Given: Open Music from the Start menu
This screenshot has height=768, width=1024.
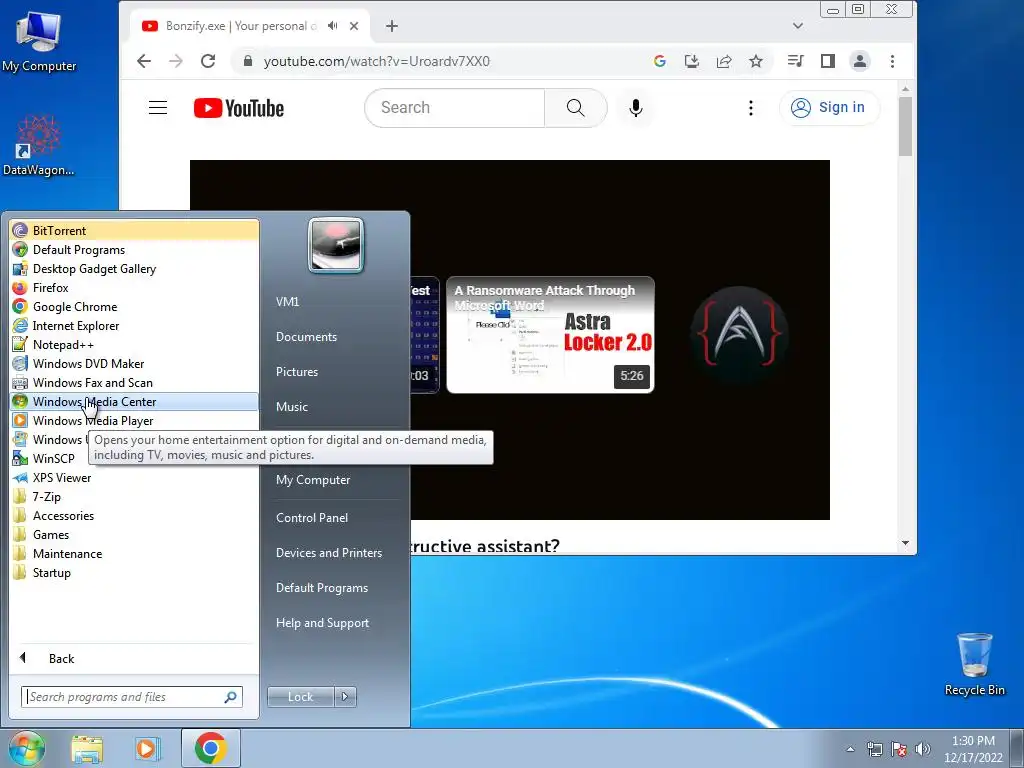Looking at the screenshot, I should [x=292, y=407].
